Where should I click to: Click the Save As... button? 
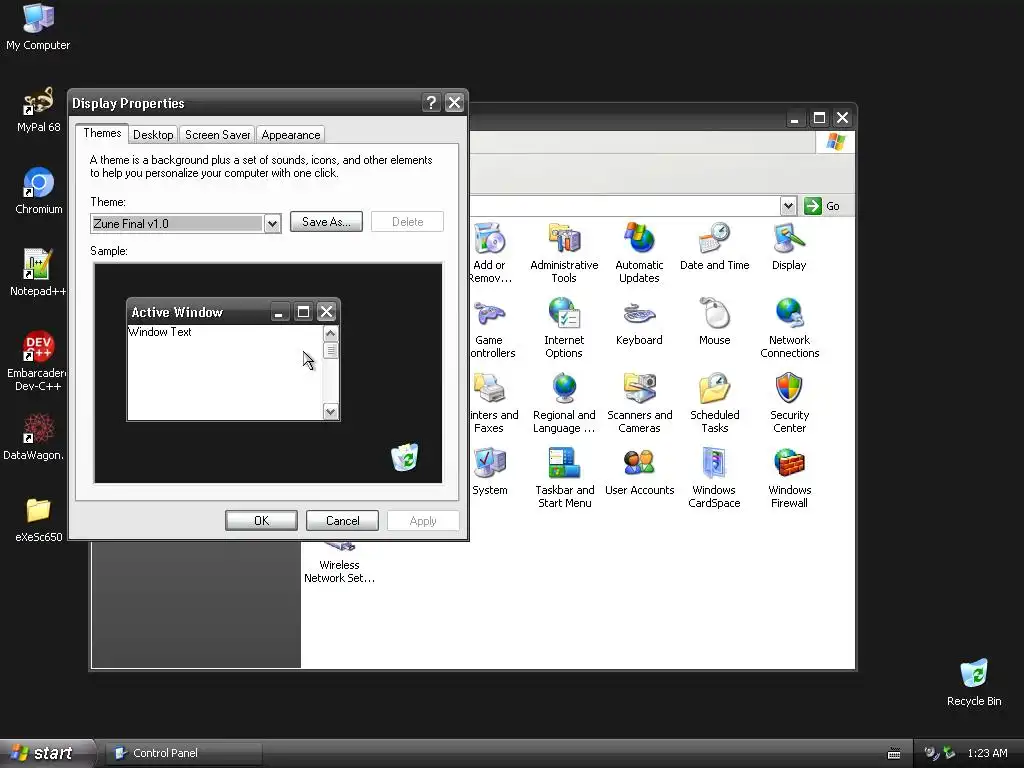click(x=326, y=221)
